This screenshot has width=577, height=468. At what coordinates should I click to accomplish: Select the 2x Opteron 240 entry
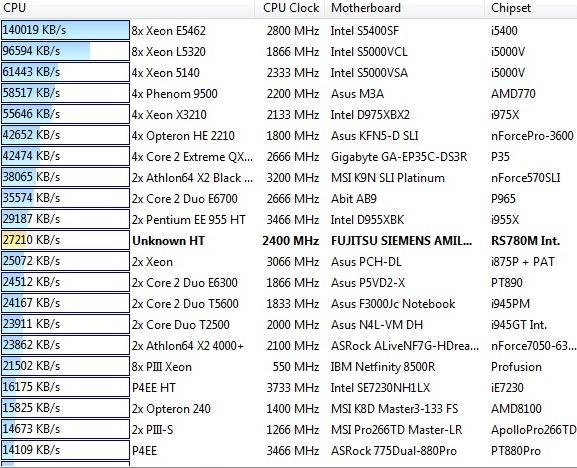pyautogui.click(x=171, y=408)
